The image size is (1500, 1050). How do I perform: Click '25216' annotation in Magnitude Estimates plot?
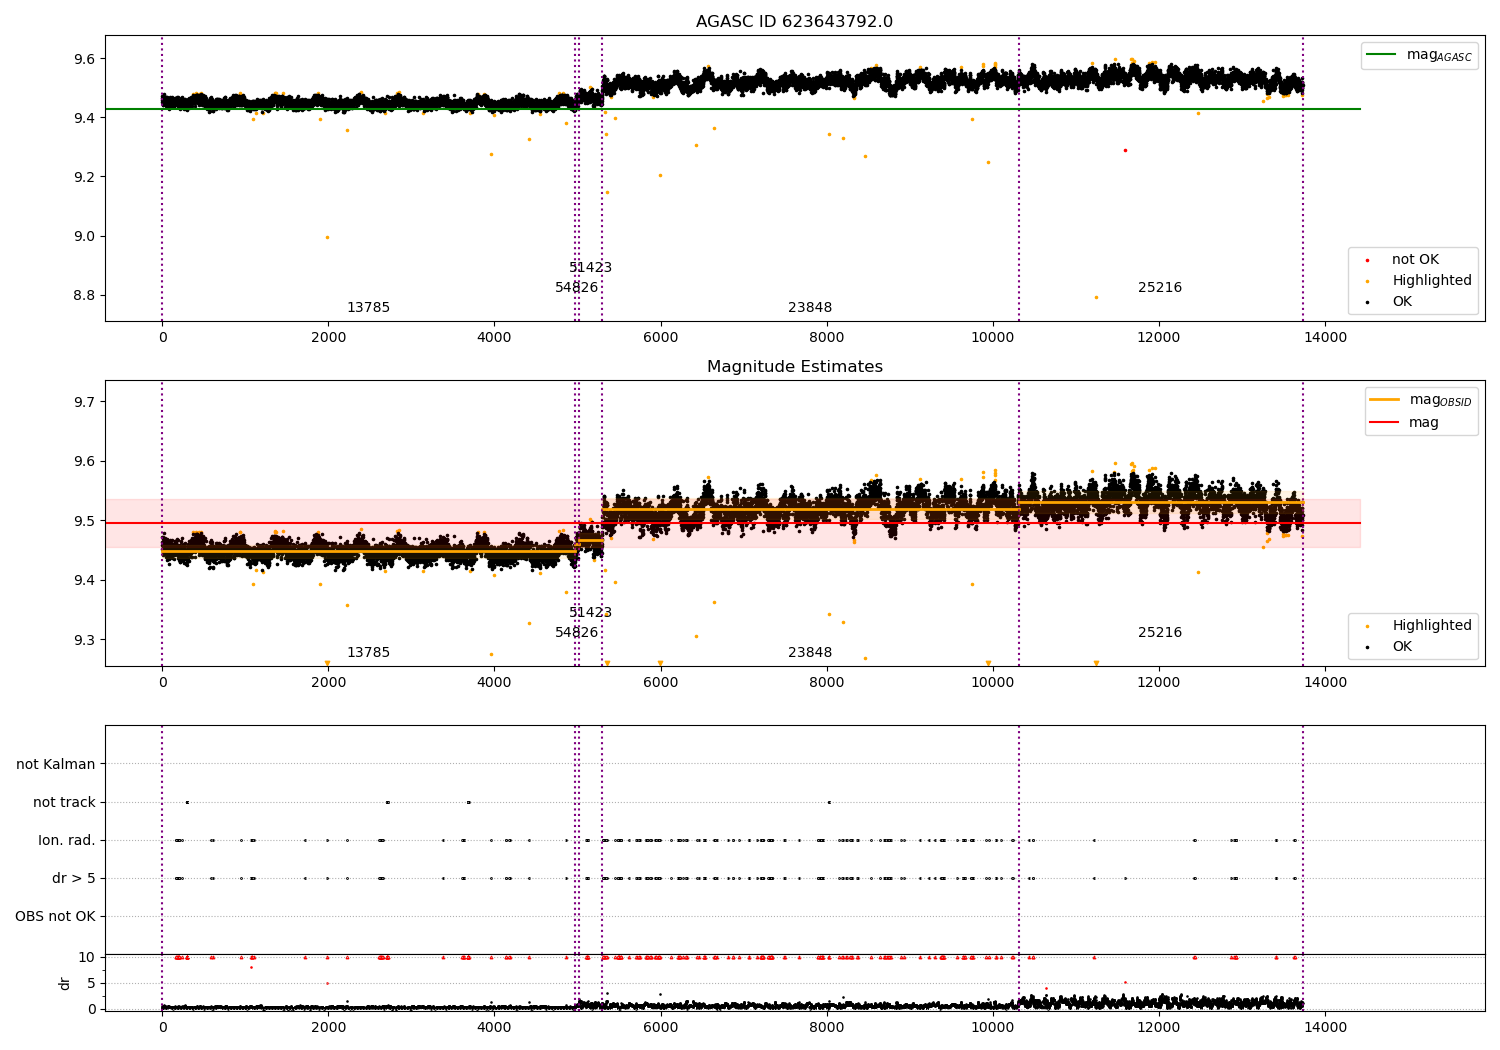[x=1160, y=633]
